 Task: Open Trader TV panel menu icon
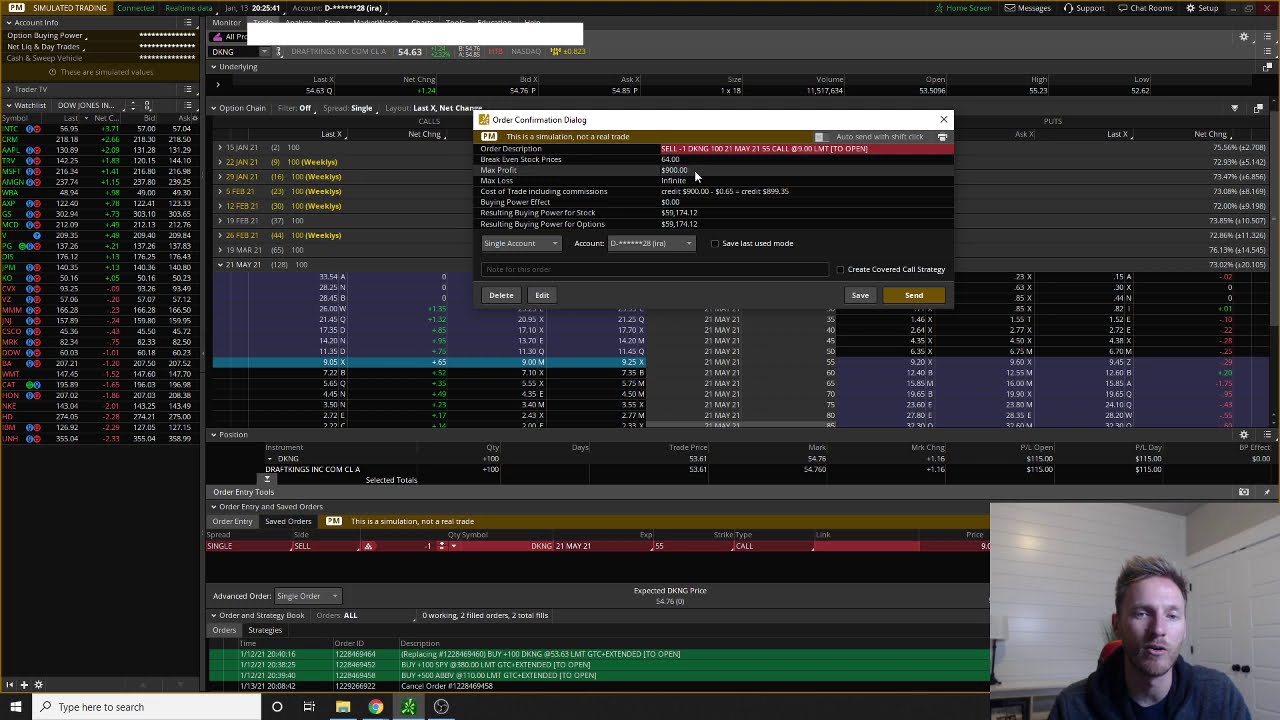point(188,89)
